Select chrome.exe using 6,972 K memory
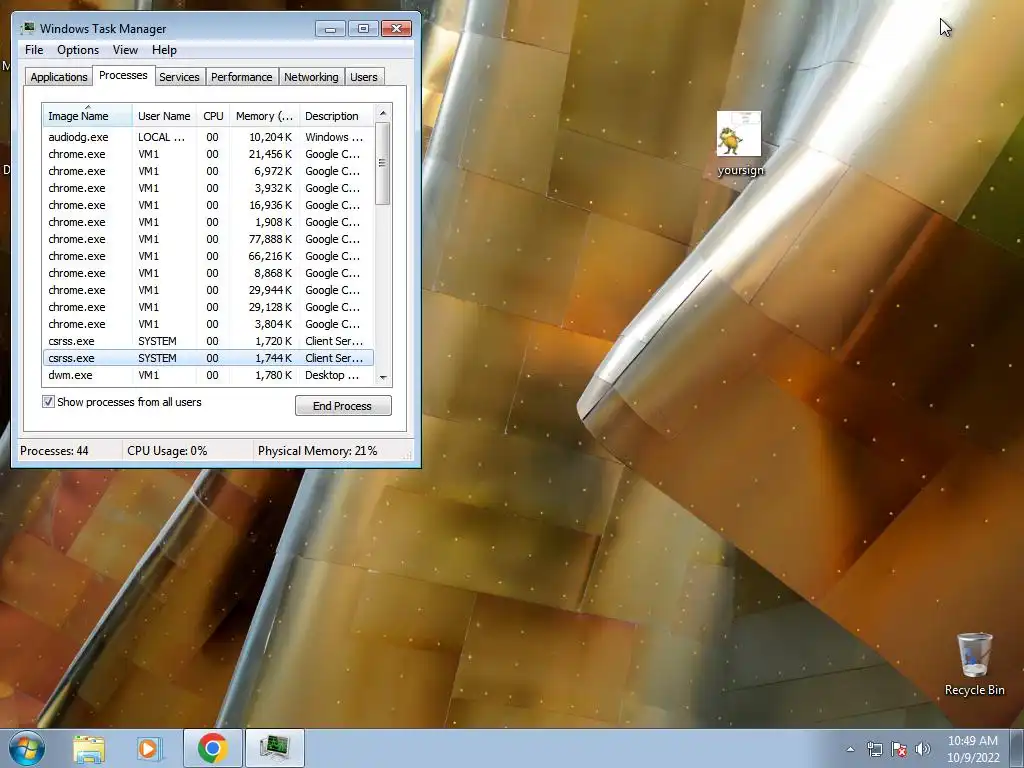 (208, 171)
